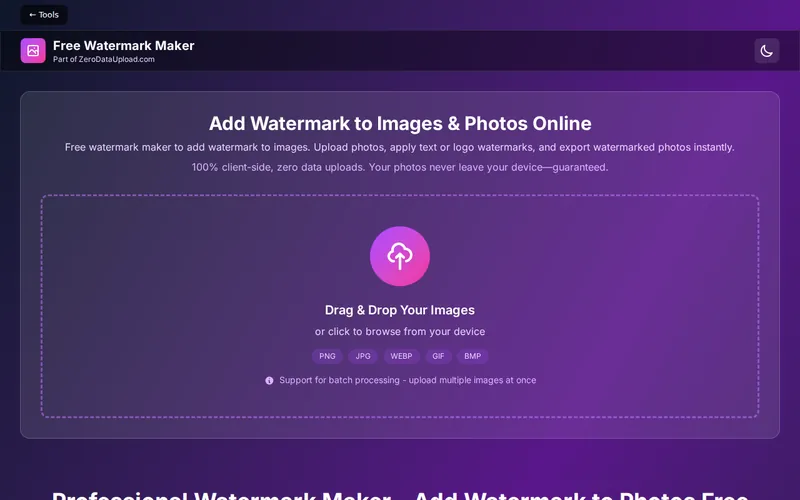This screenshot has height=500, width=800.
Task: Click the BMP format badge
Action: point(472,356)
